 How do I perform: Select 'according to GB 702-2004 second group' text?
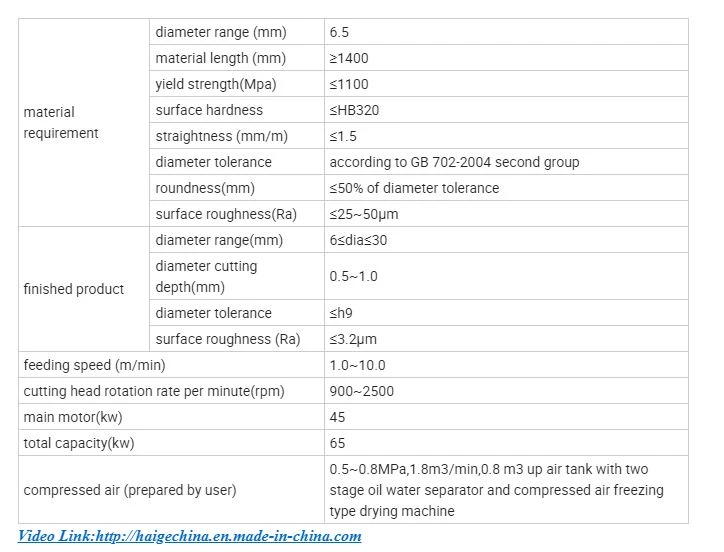tap(454, 162)
